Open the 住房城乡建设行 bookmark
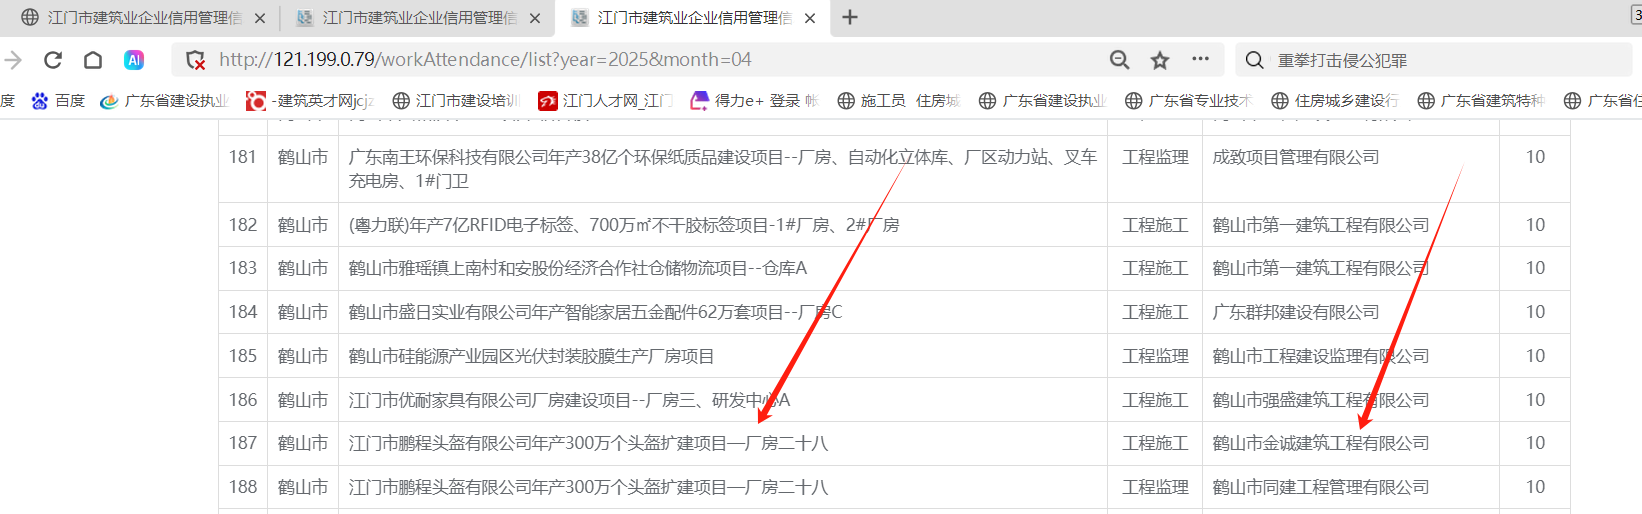 1335,101
